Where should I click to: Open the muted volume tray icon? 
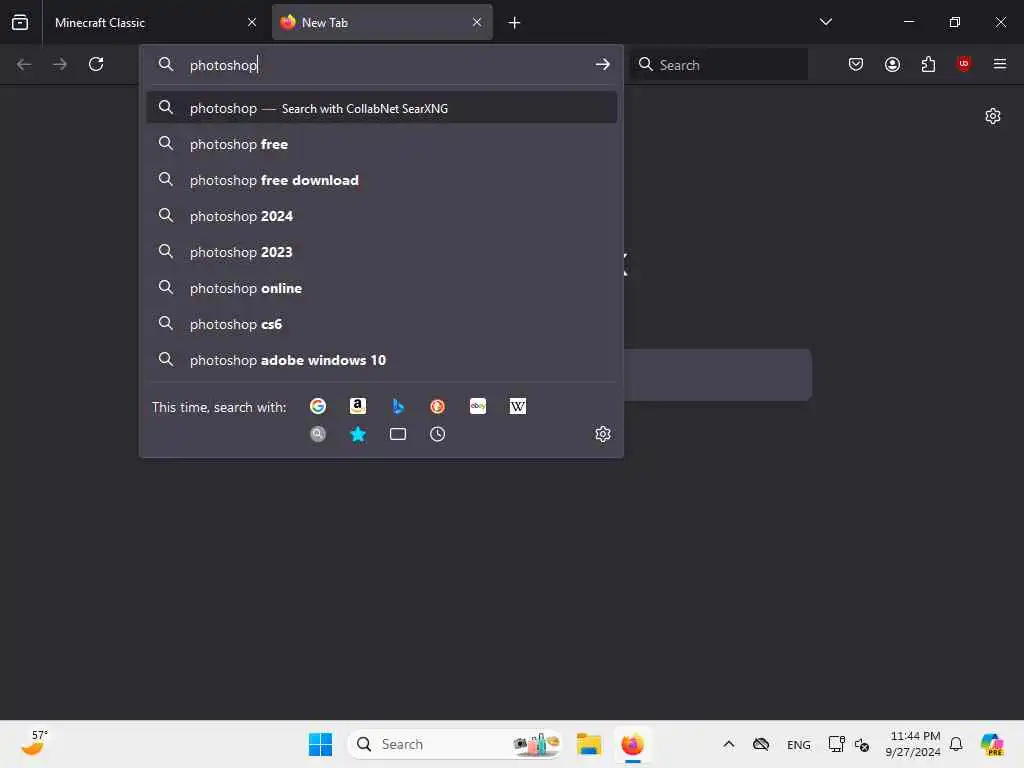pyautogui.click(x=862, y=744)
